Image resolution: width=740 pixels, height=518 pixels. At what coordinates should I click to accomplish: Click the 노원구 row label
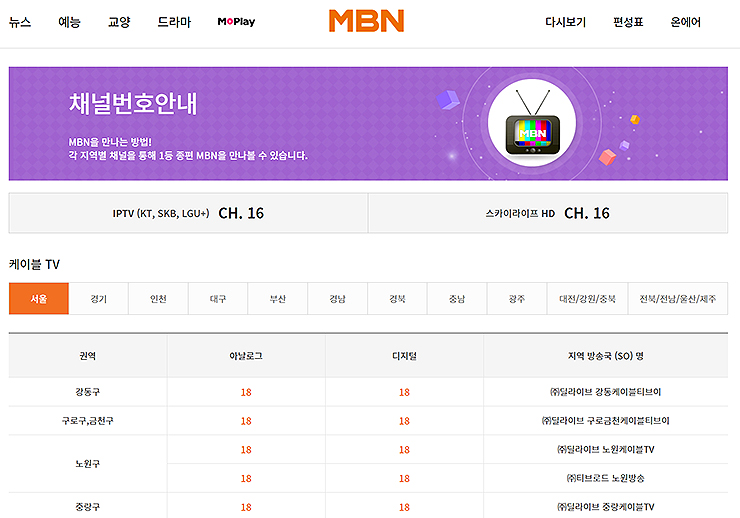pos(88,464)
